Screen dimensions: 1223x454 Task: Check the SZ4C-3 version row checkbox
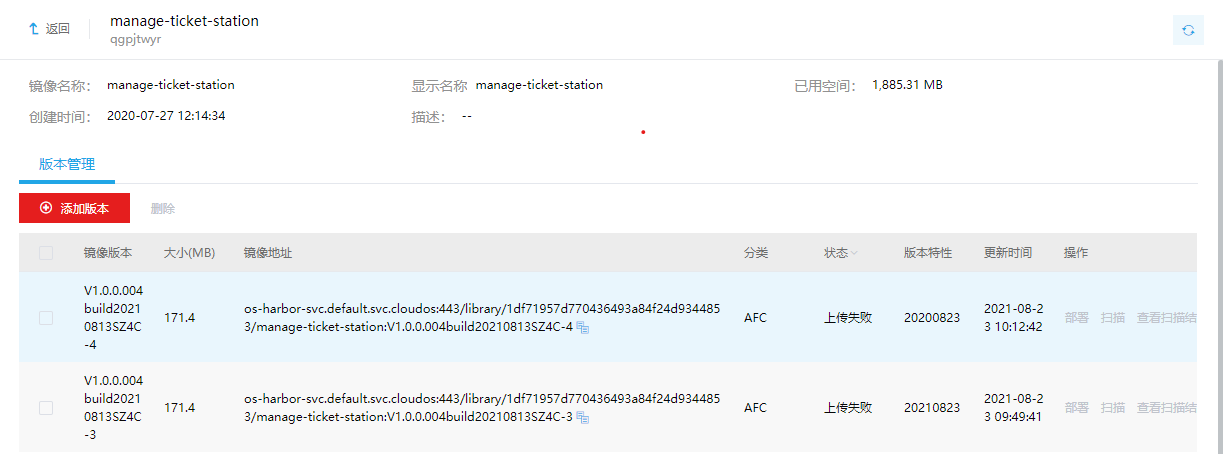(46, 408)
